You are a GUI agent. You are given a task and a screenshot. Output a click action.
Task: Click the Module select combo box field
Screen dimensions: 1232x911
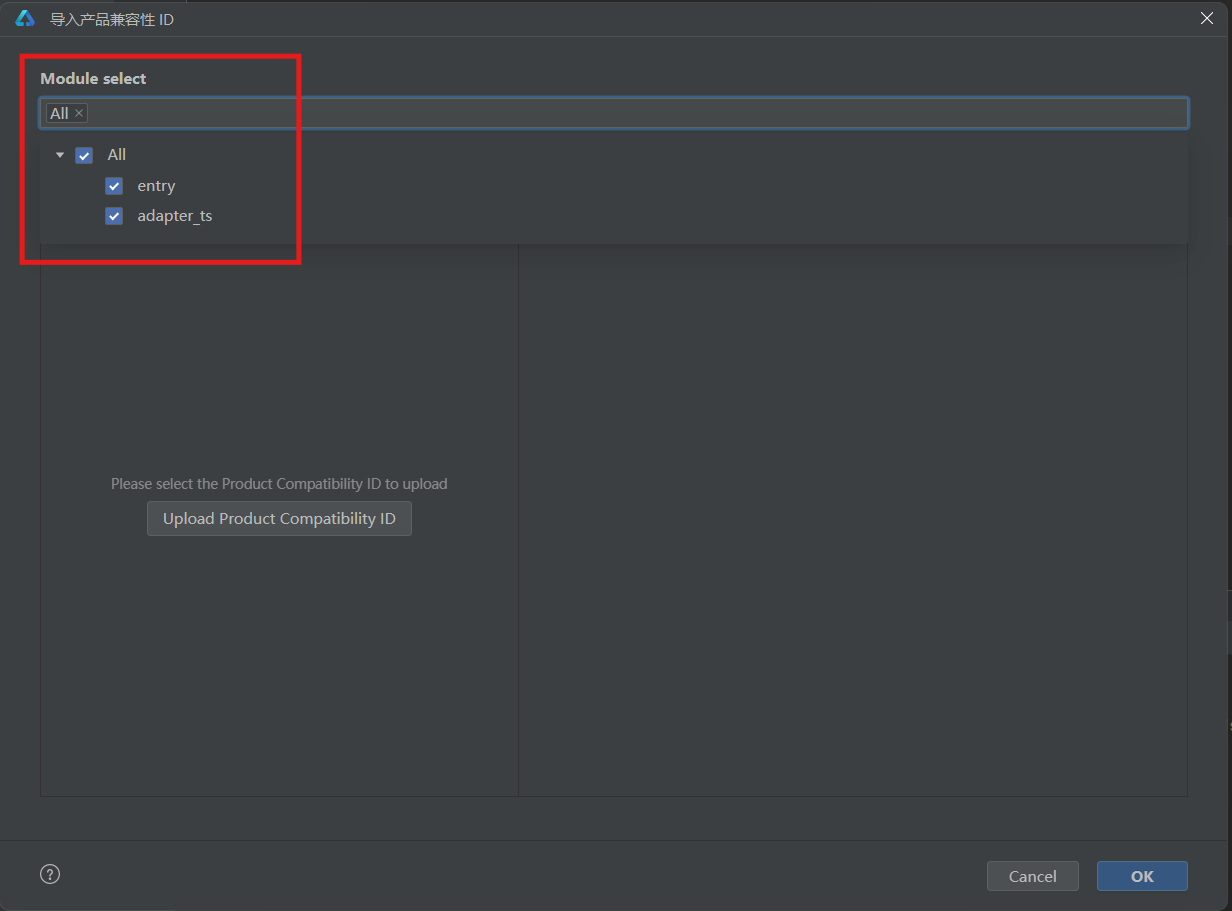click(x=640, y=113)
